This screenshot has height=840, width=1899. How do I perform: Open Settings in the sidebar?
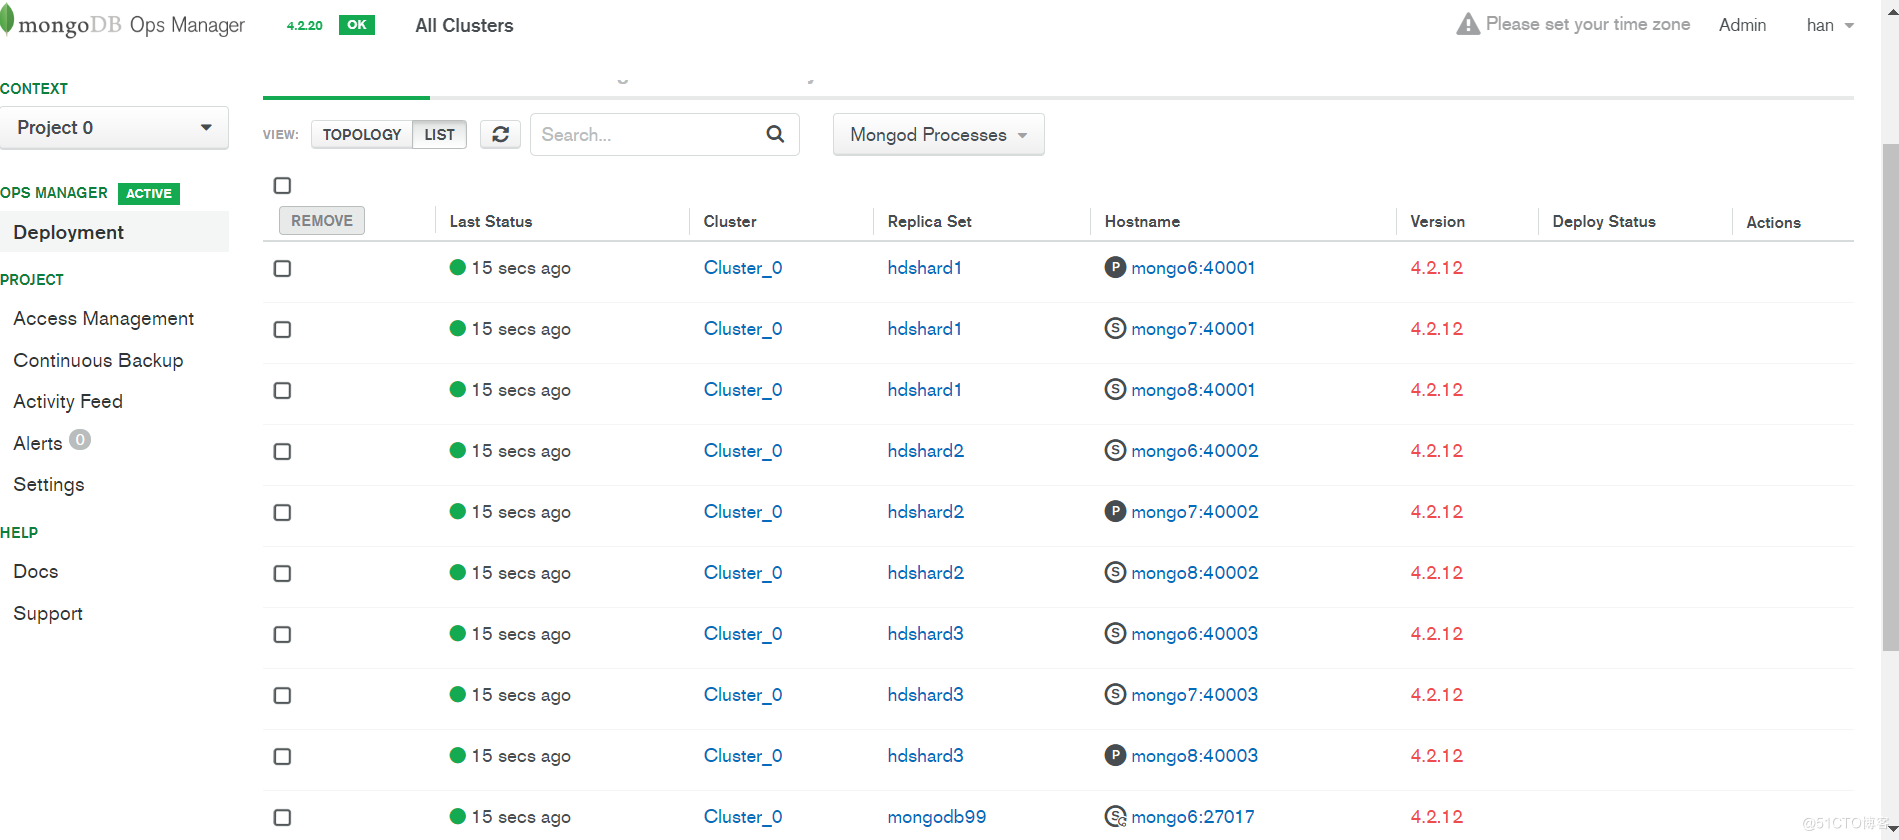coord(49,484)
